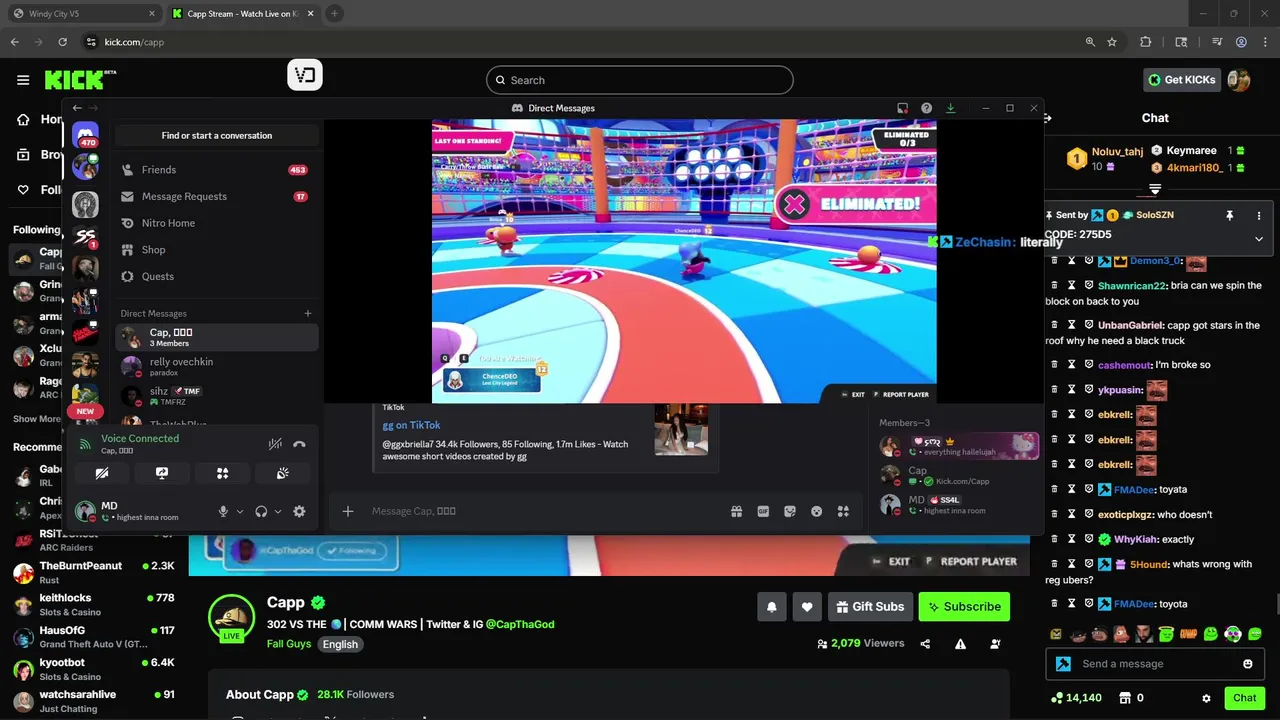
Task: Open Kick chat emote picker
Action: coord(1248,663)
